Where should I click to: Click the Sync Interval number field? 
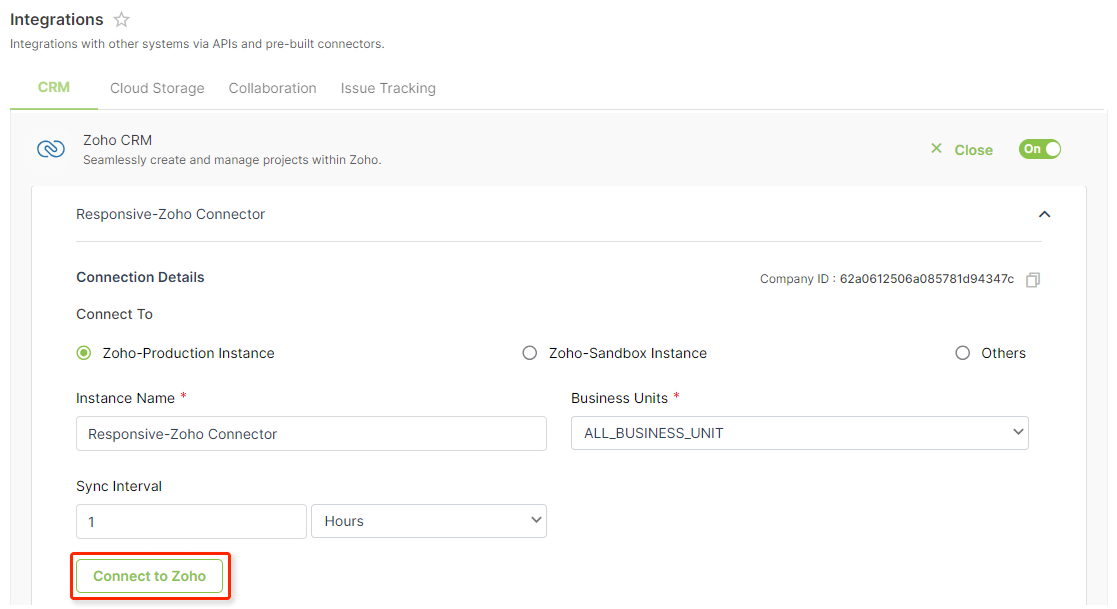191,521
